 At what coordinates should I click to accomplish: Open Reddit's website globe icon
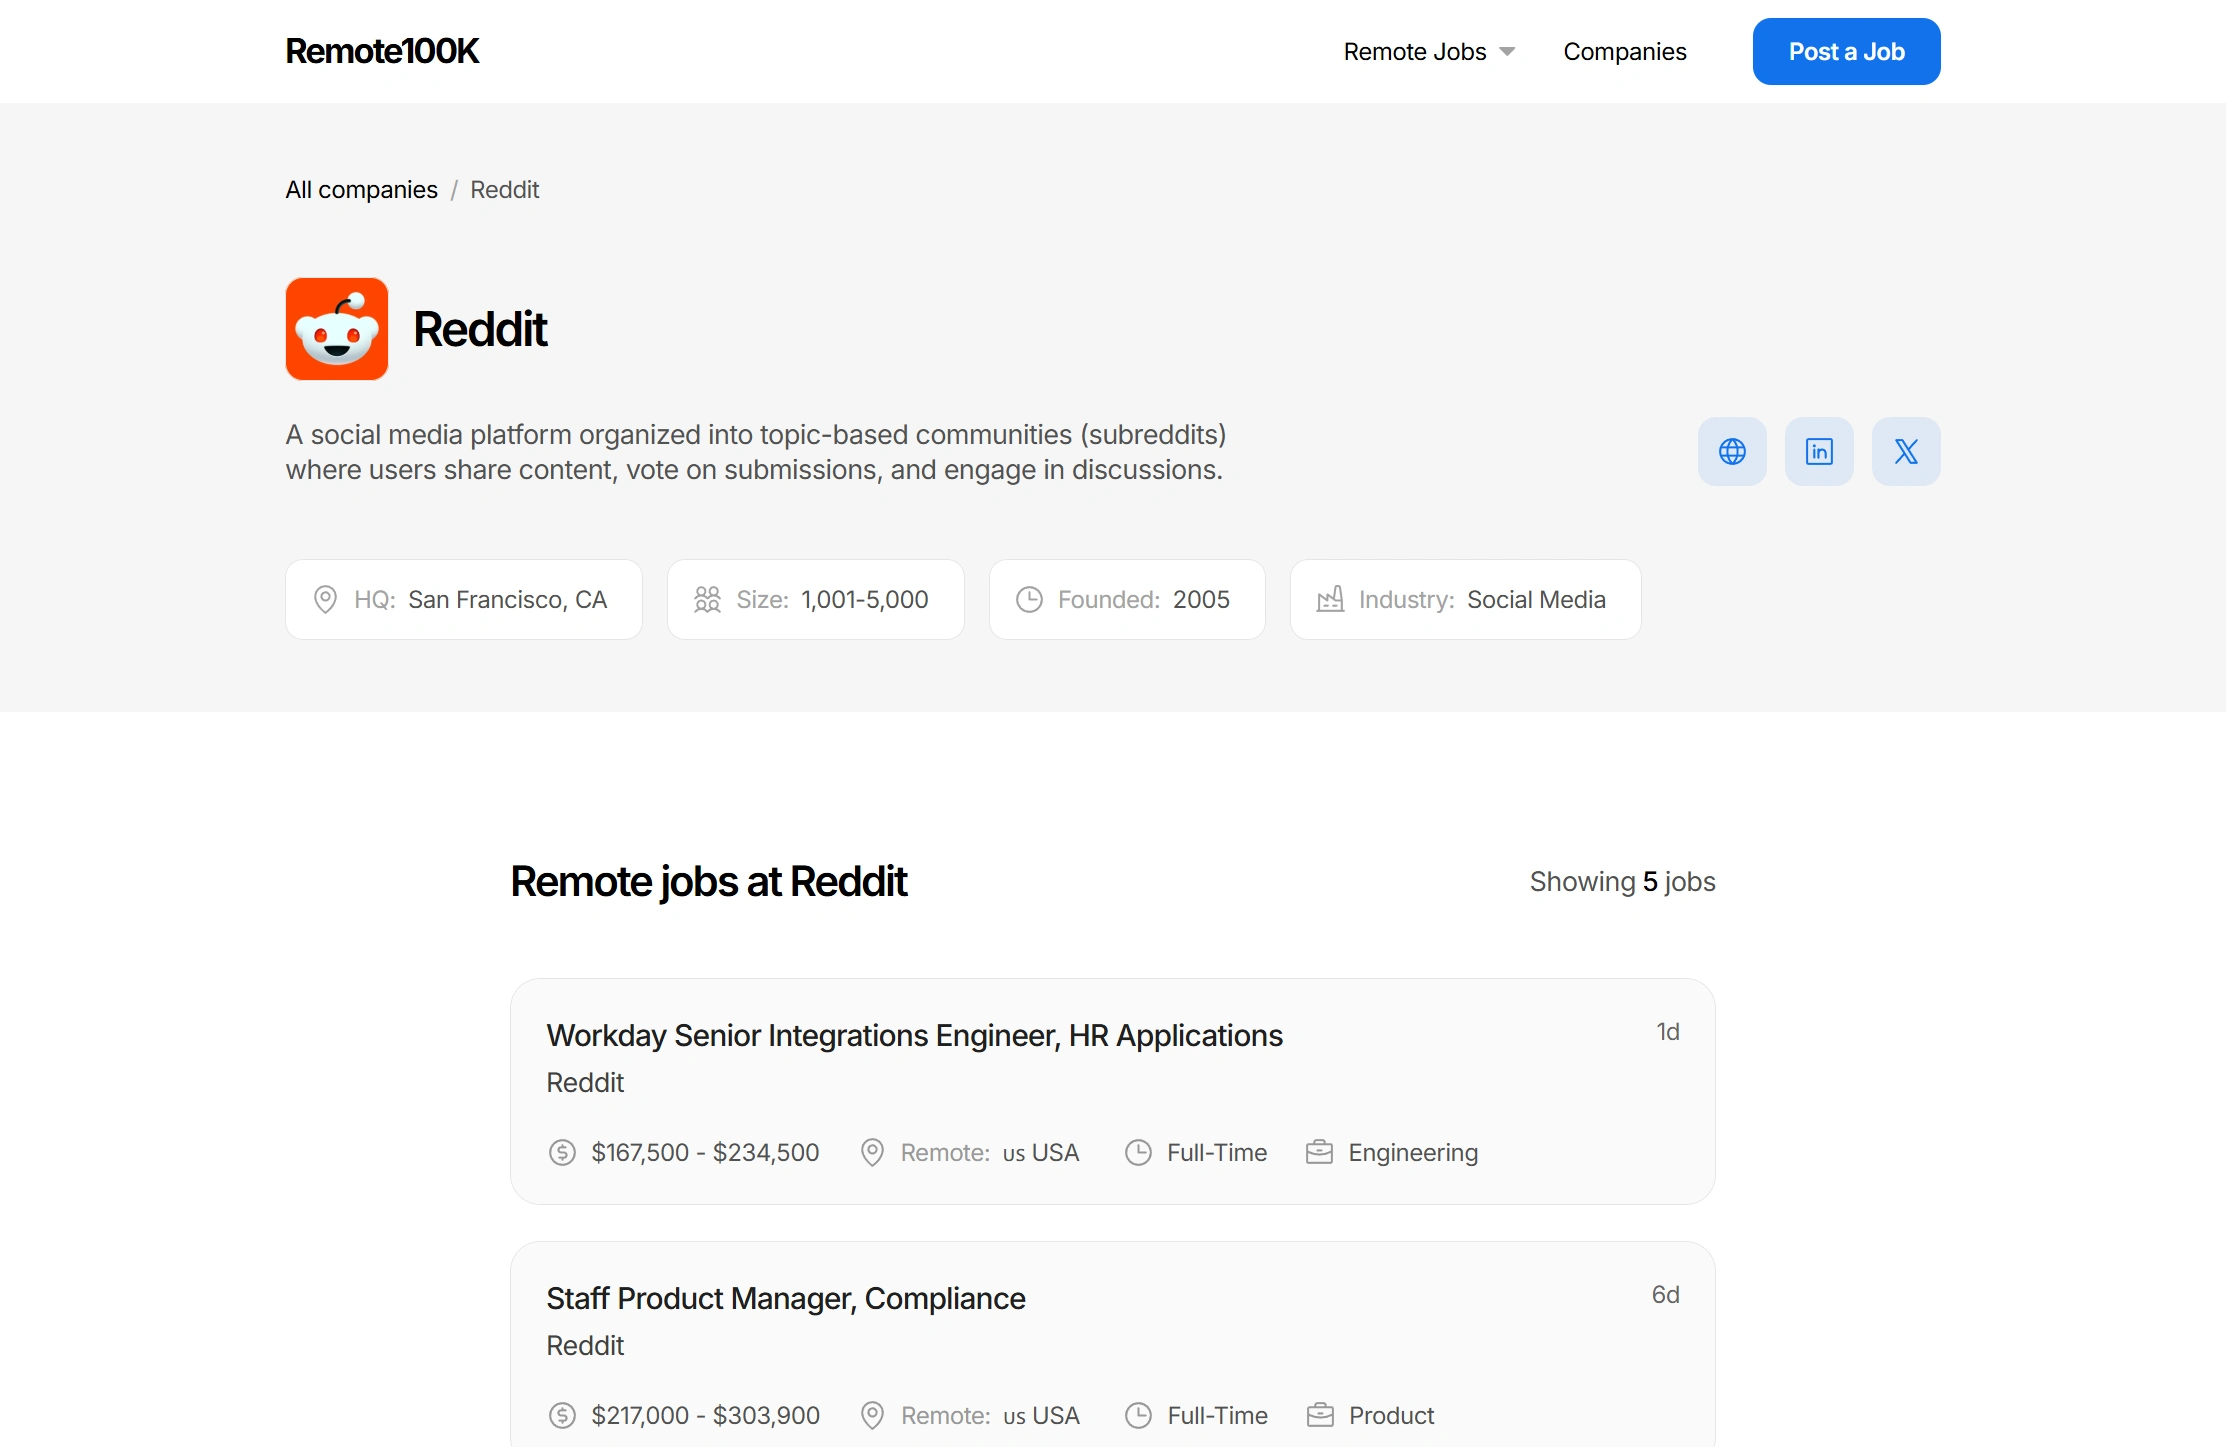[x=1732, y=452]
